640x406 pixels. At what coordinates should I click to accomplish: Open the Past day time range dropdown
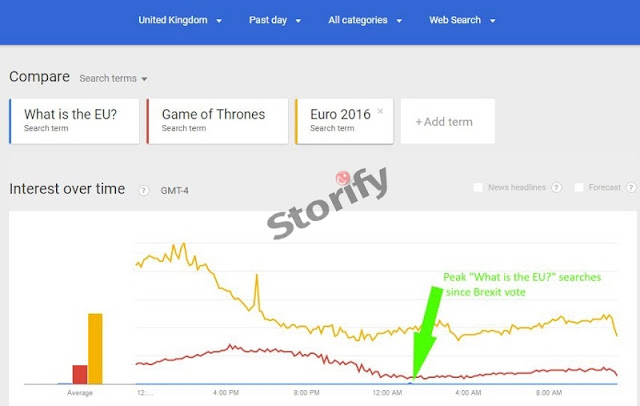click(275, 20)
